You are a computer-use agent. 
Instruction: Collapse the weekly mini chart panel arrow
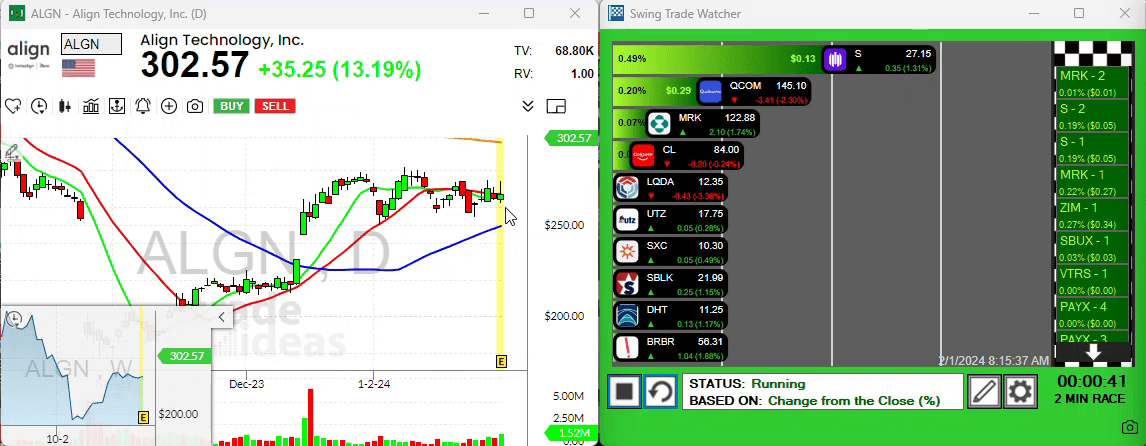221,317
